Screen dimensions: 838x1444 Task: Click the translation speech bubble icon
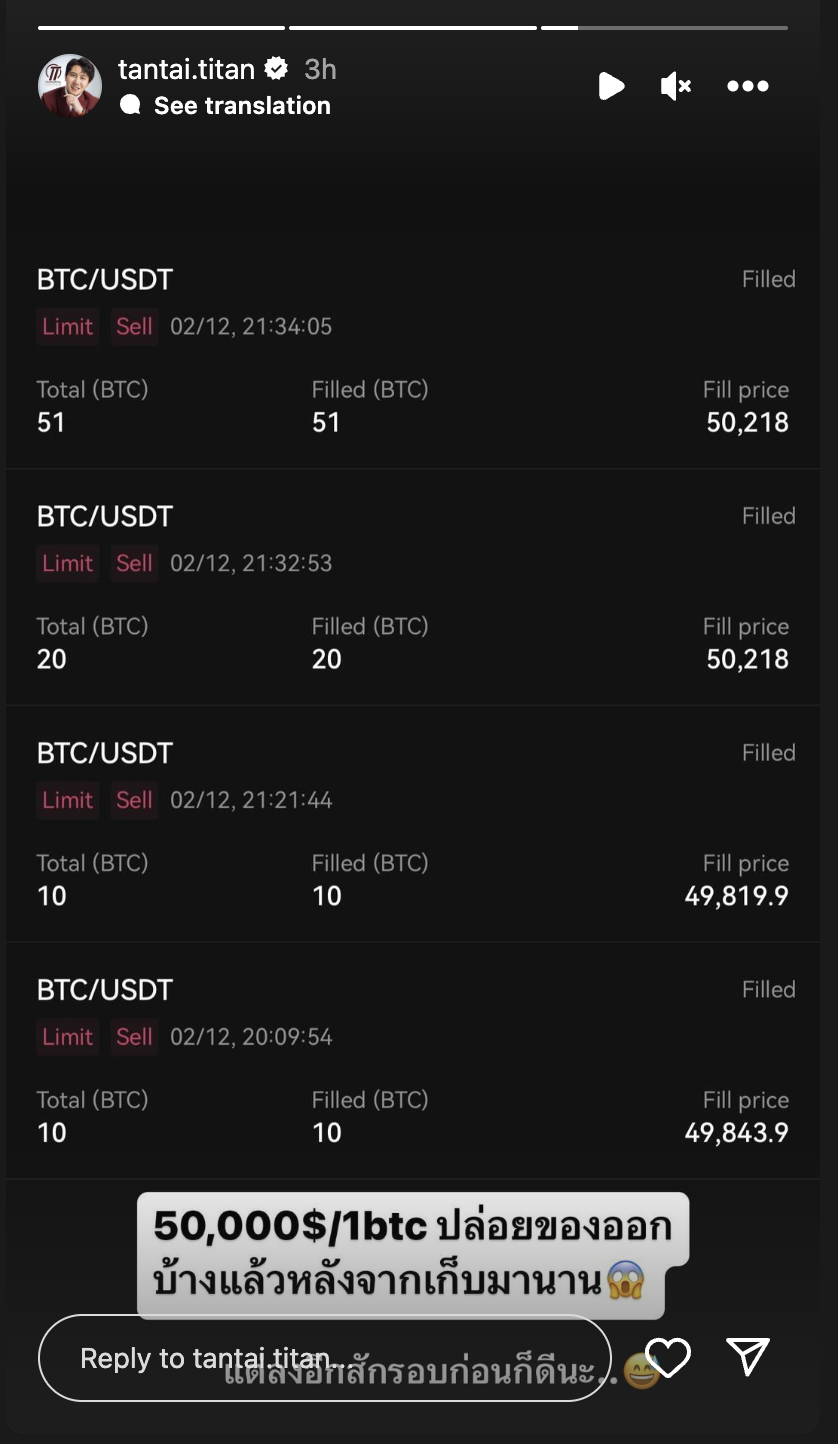[x=130, y=106]
